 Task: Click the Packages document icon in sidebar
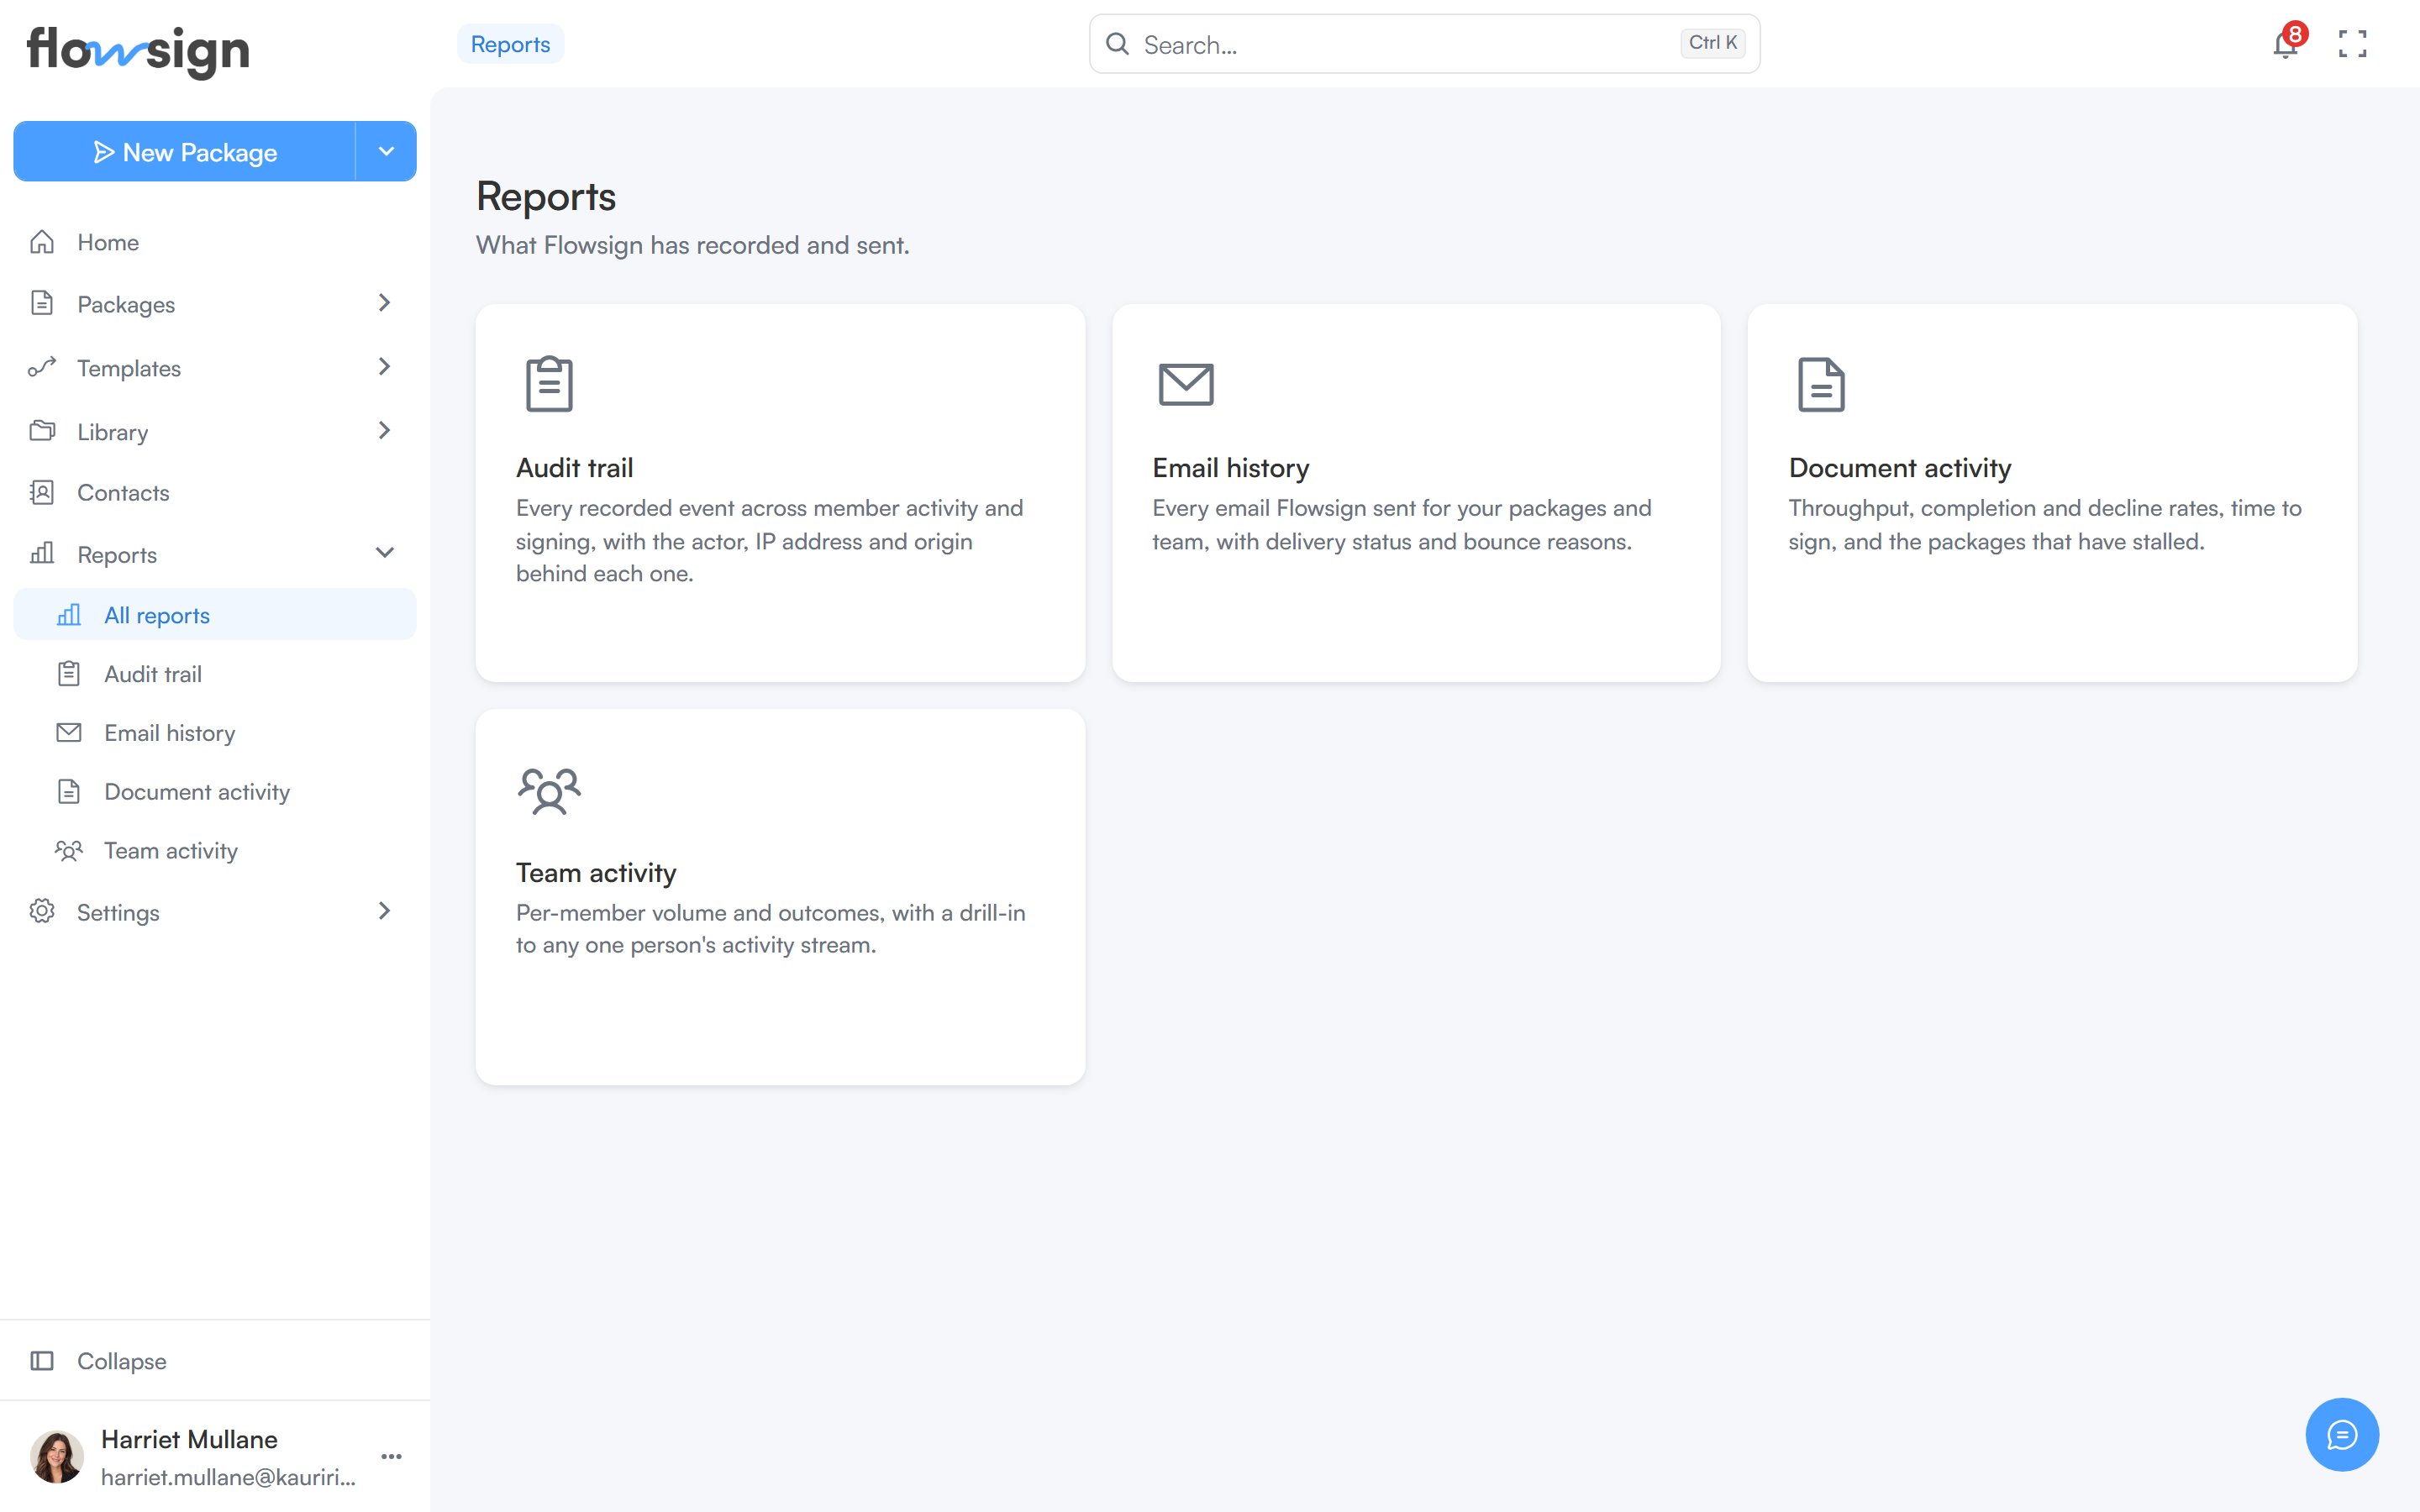click(x=42, y=303)
